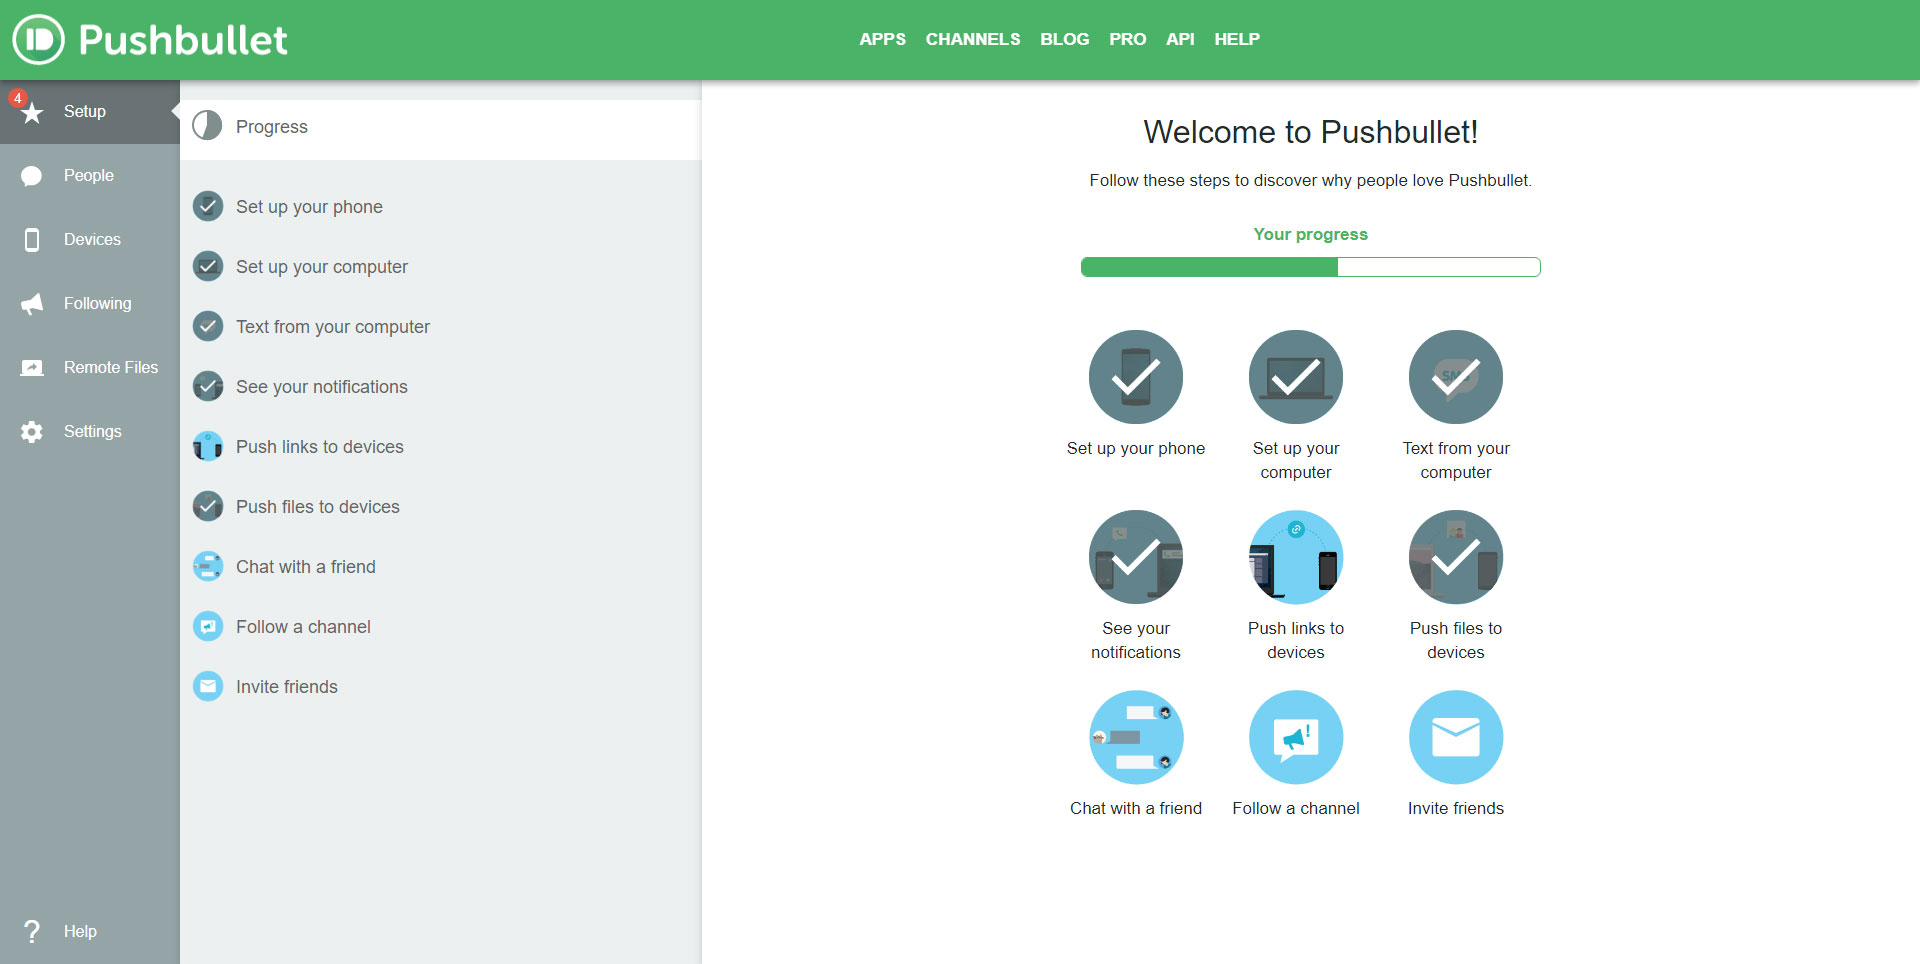Select the See your notifications step label
This screenshot has width=1920, height=964.
pos(322,387)
